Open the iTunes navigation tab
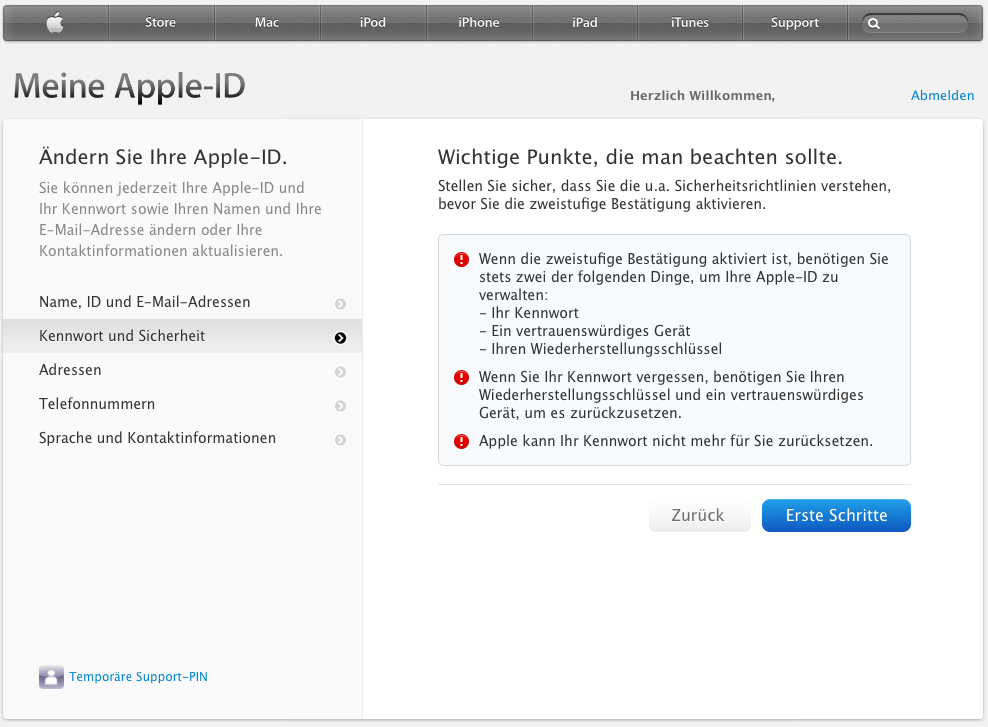This screenshot has width=988, height=727. pyautogui.click(x=690, y=23)
